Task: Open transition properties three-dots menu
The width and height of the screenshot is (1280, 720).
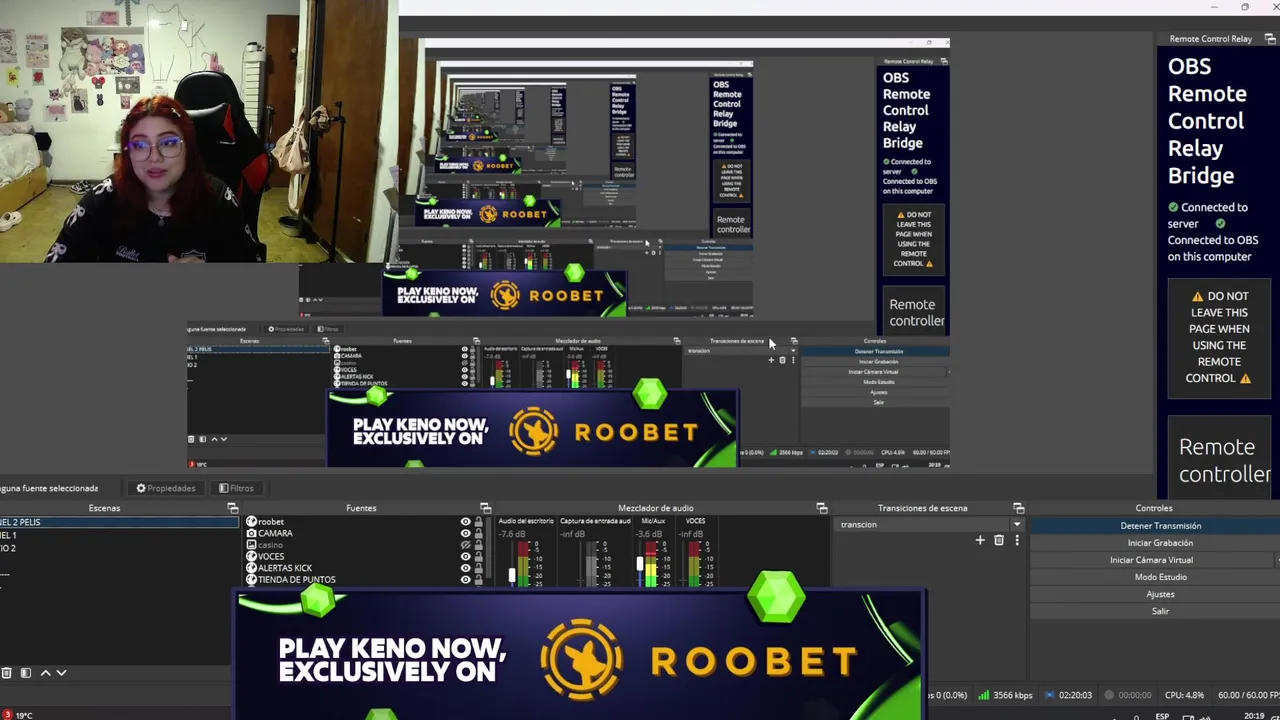Action: pos(1017,540)
